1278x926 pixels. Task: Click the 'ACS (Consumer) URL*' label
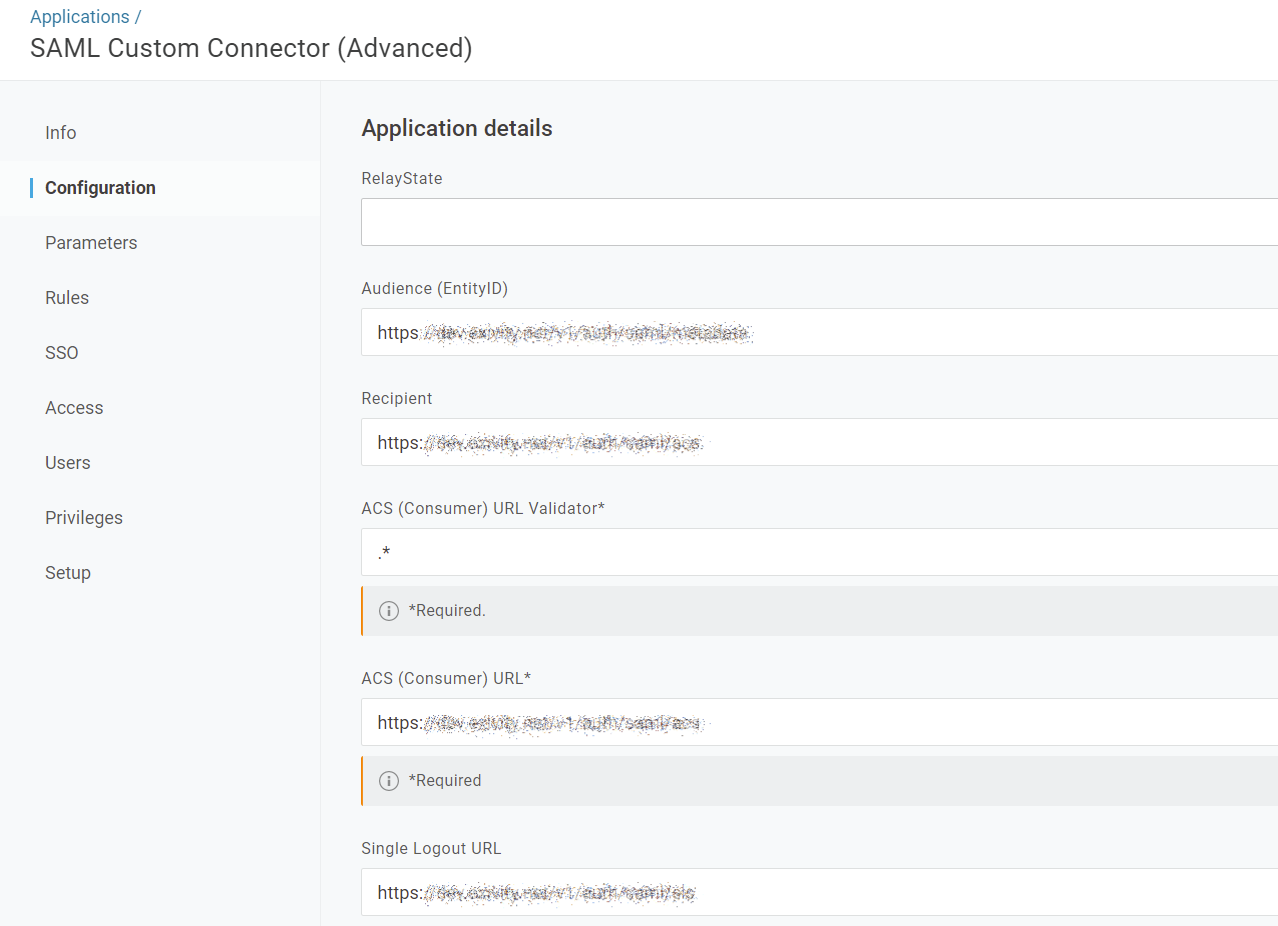tap(446, 678)
